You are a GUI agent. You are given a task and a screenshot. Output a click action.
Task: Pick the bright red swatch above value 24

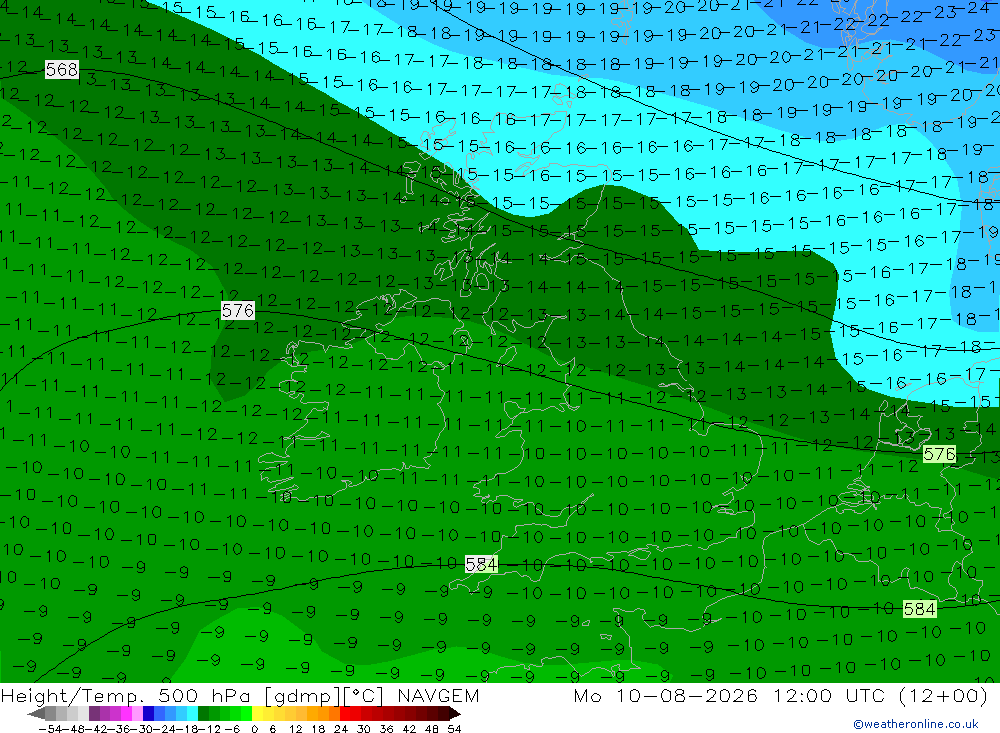(345, 714)
